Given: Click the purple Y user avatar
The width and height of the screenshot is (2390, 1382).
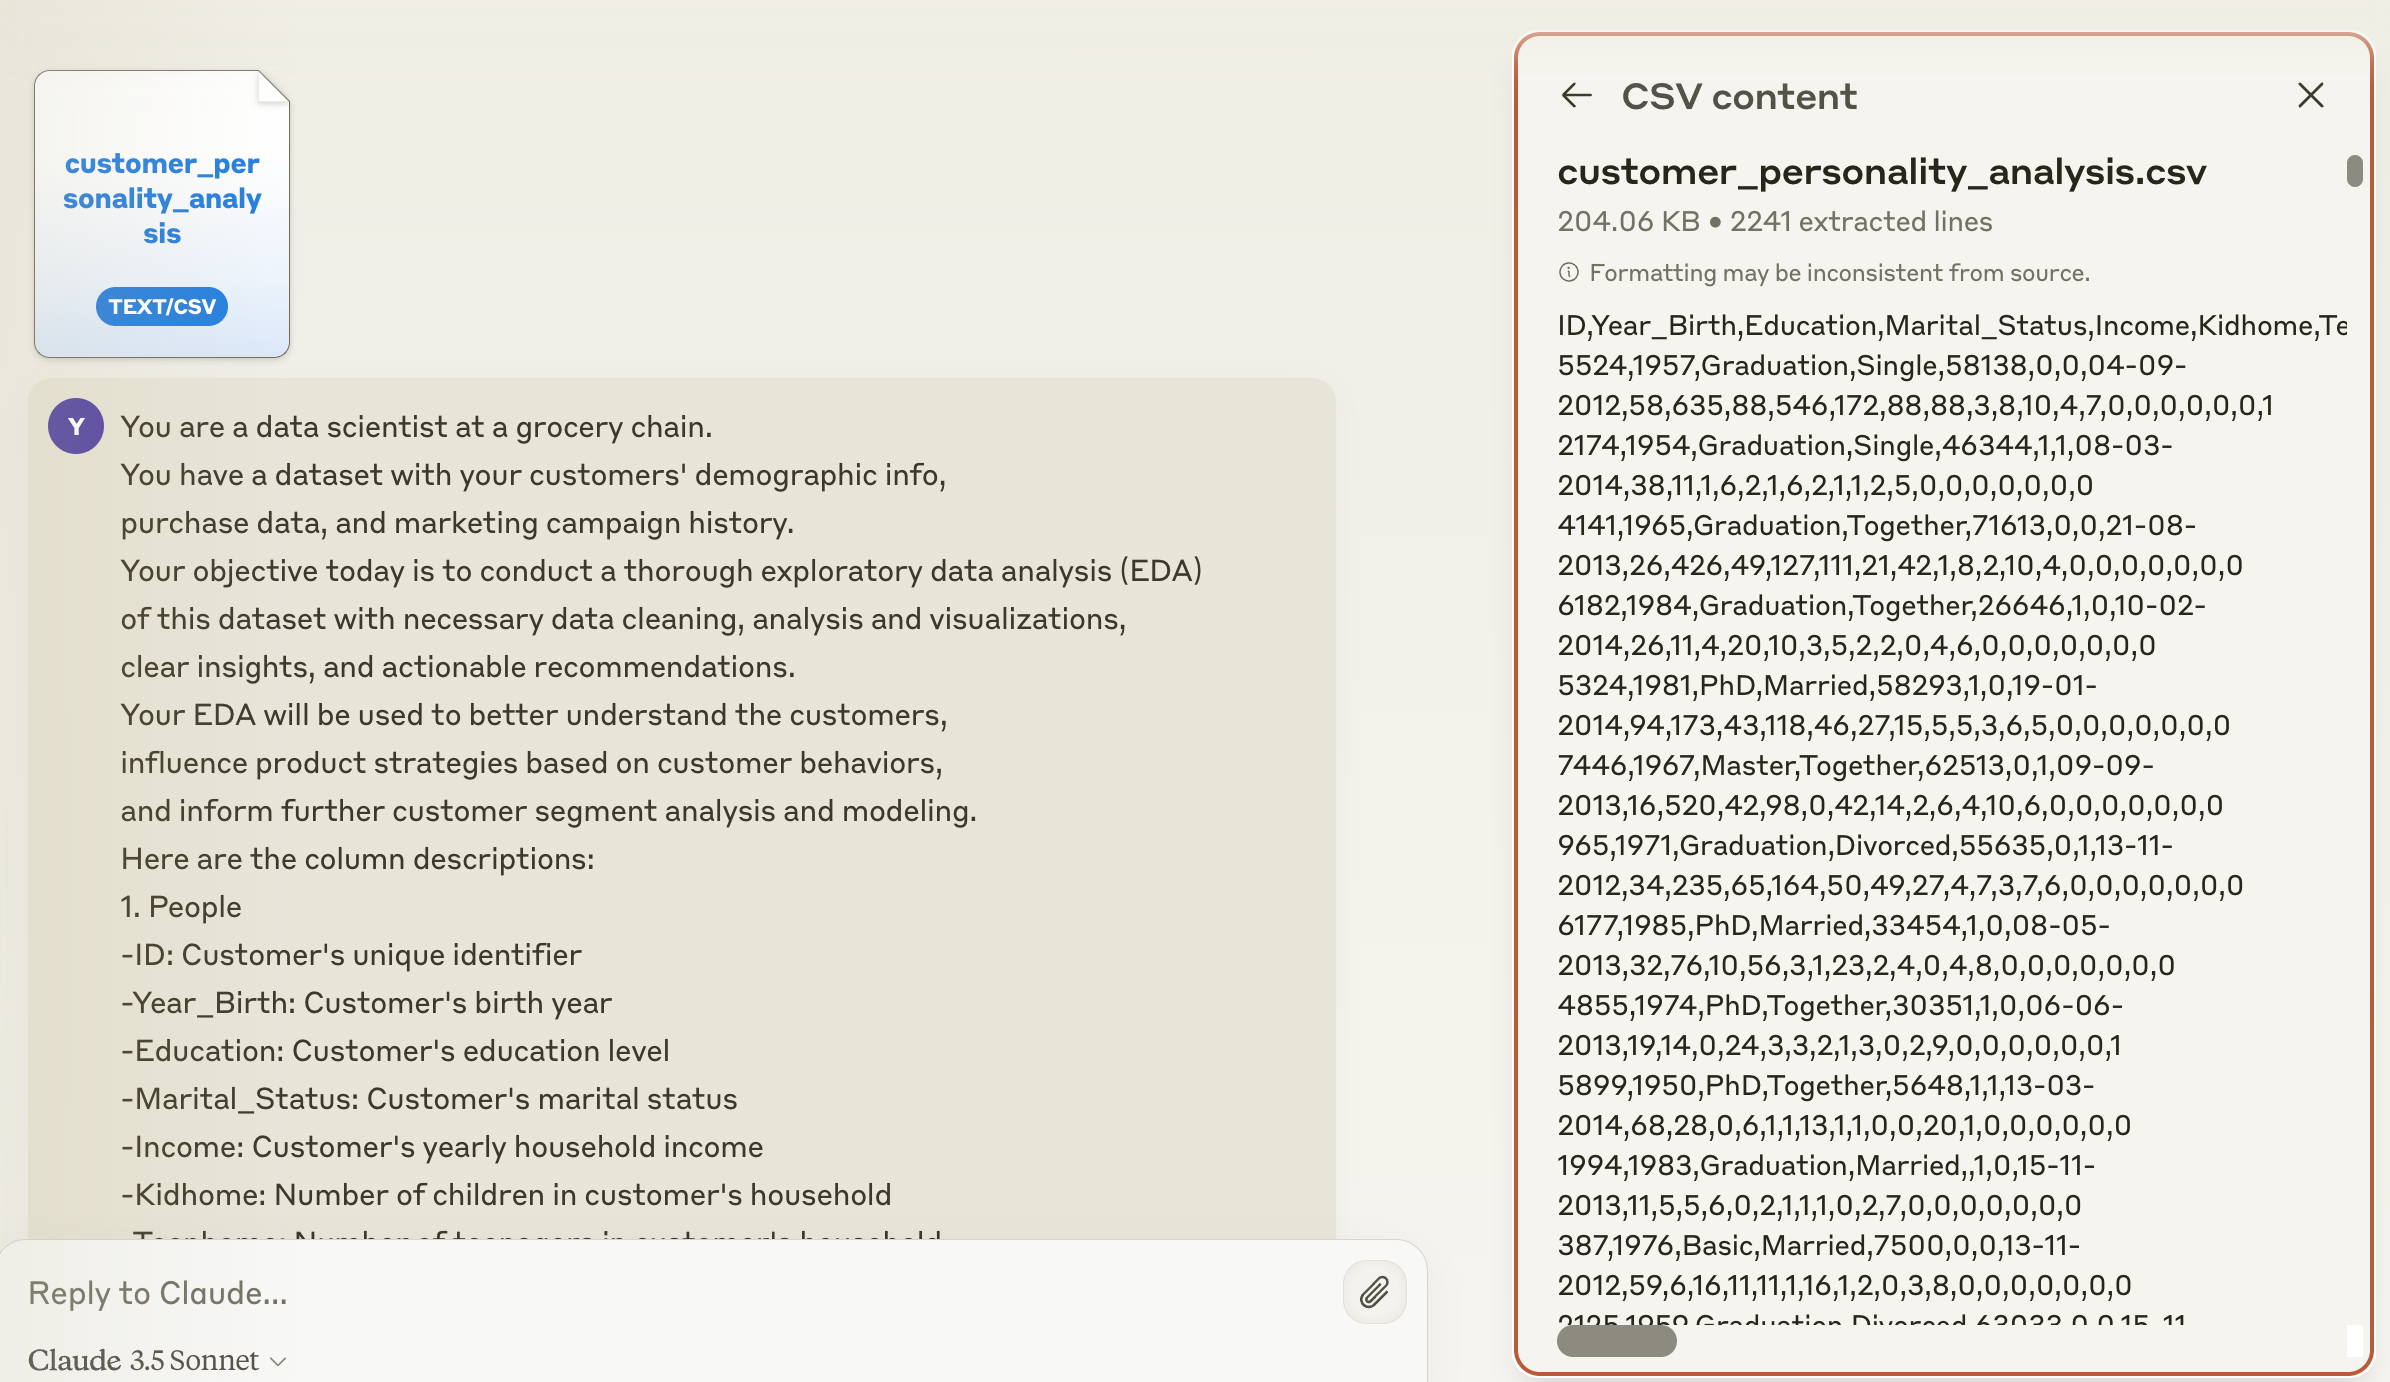Looking at the screenshot, I should click(76, 427).
